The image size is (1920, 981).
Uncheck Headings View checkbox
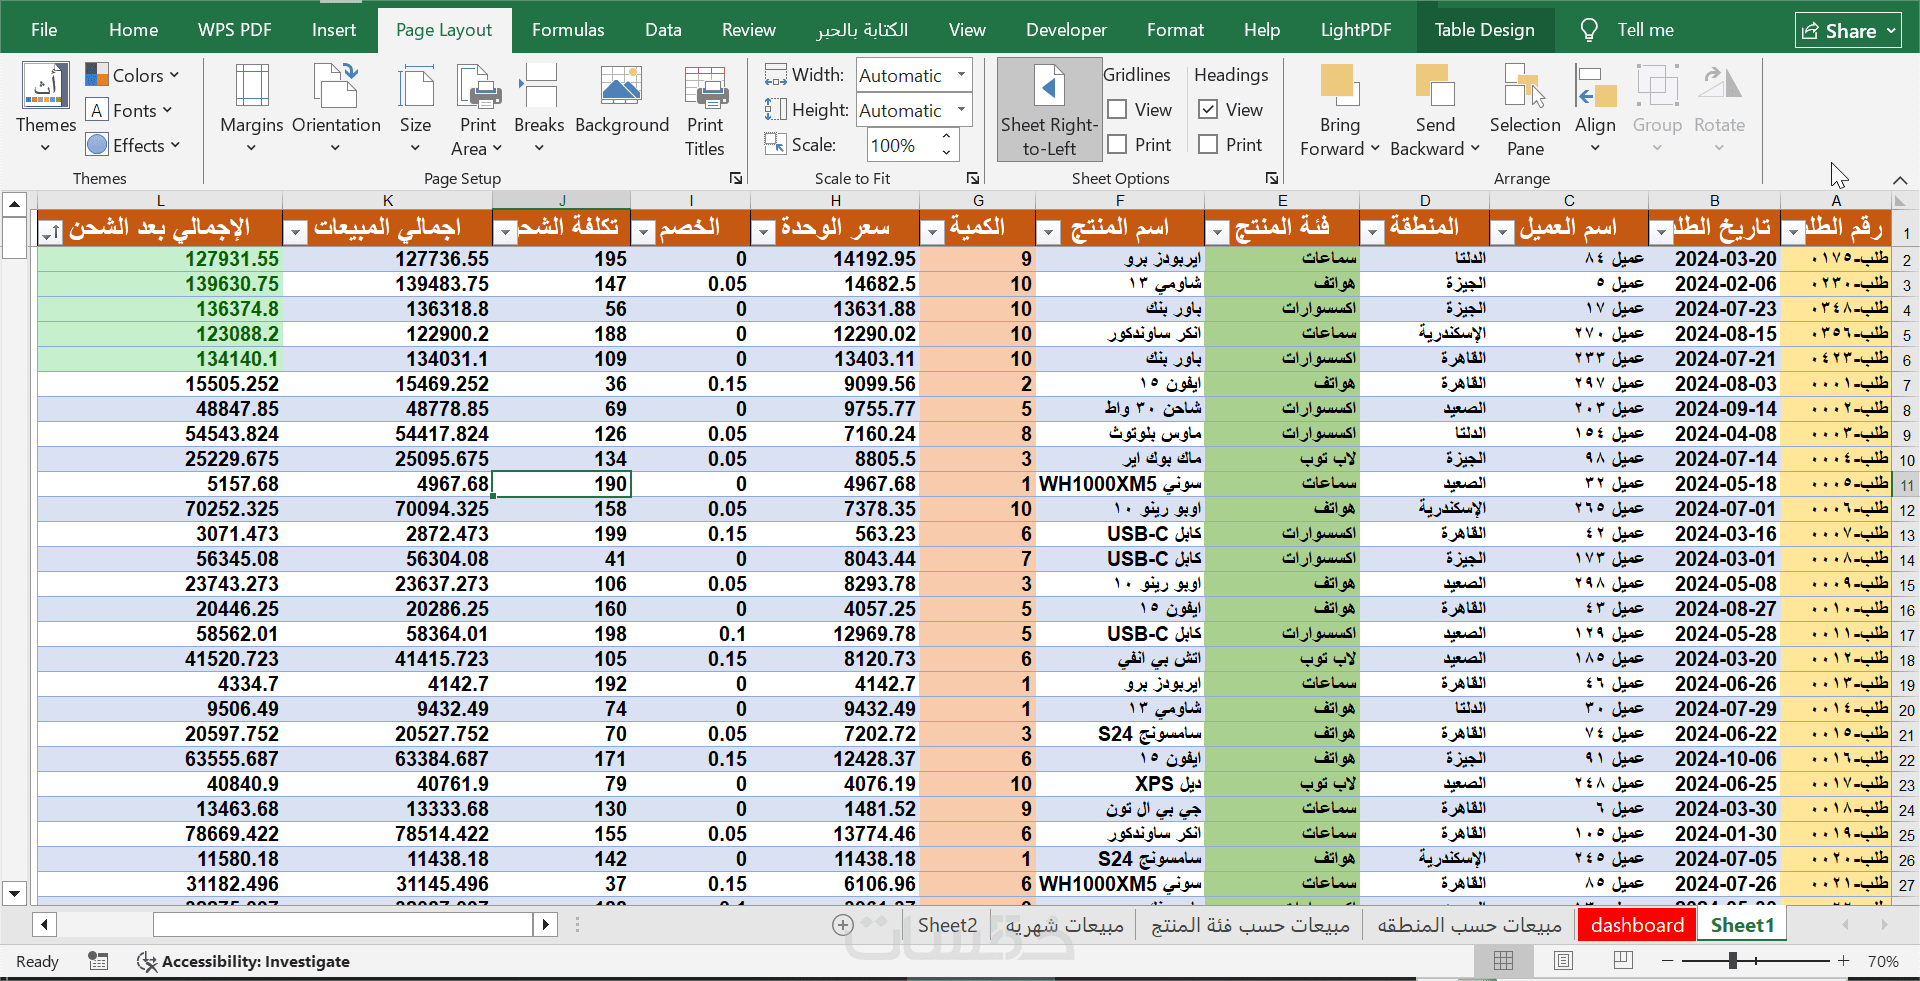1208,109
